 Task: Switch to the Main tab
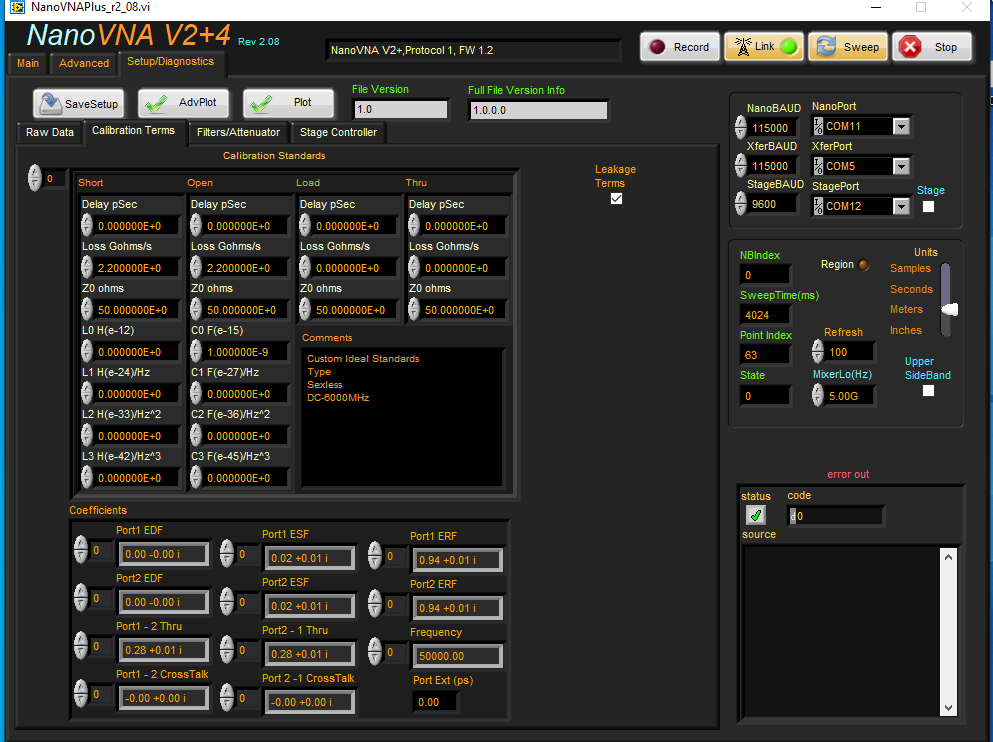pyautogui.click(x=28, y=63)
